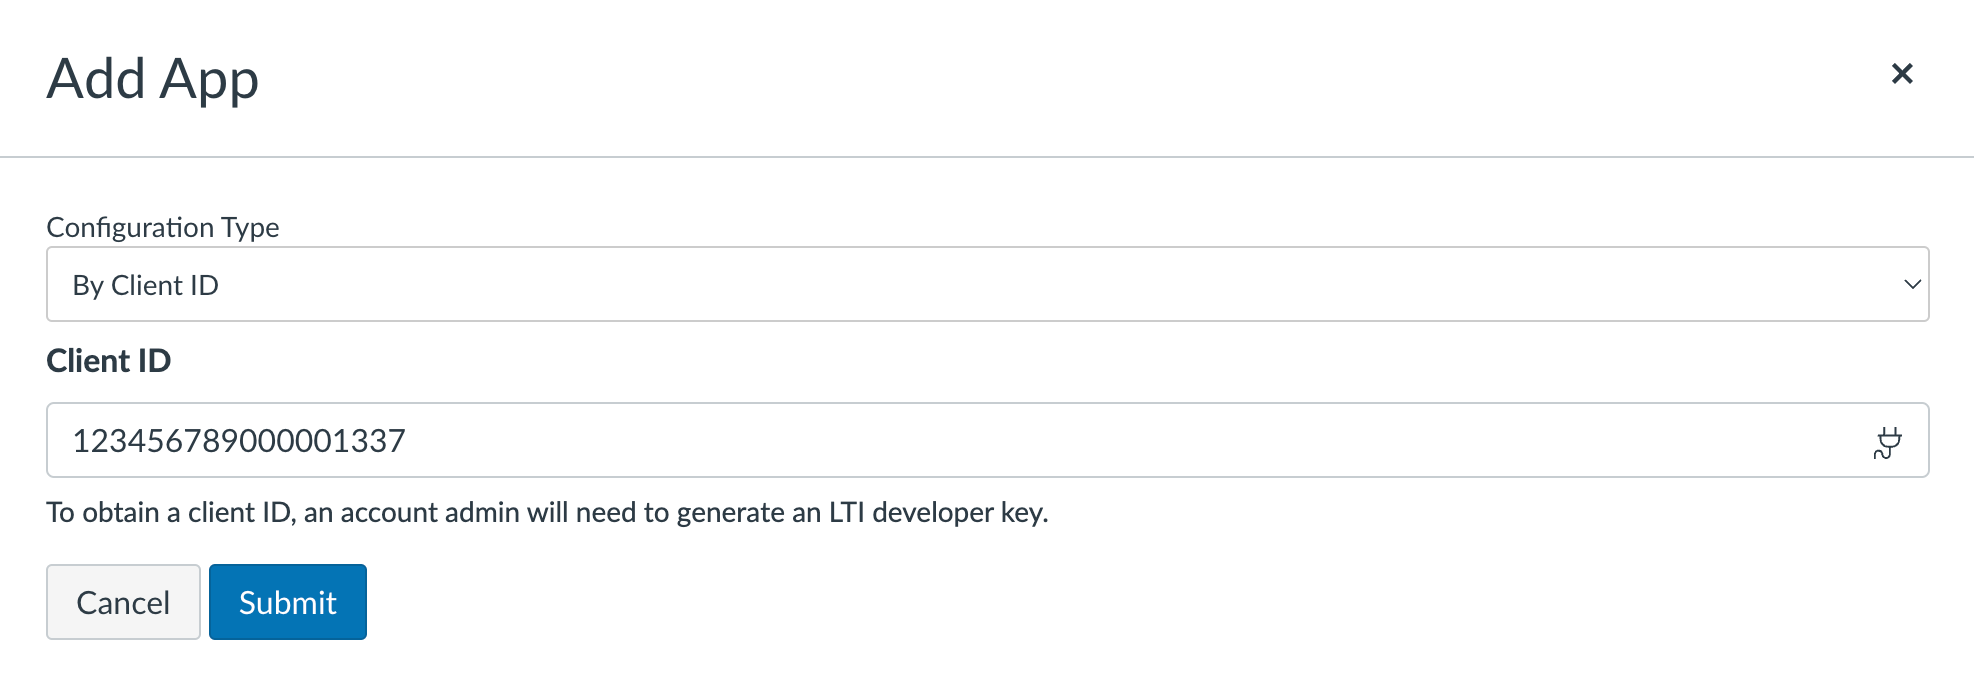1974x684 pixels.
Task: Click the plug icon in Client ID field
Action: [x=1887, y=442]
